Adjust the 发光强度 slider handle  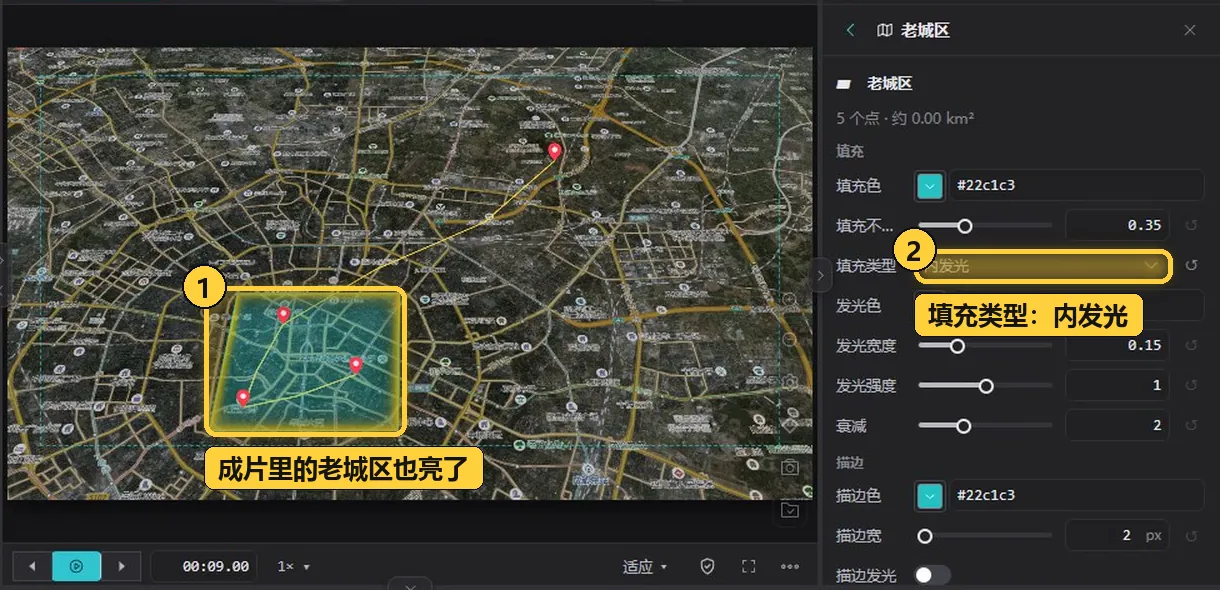(986, 386)
